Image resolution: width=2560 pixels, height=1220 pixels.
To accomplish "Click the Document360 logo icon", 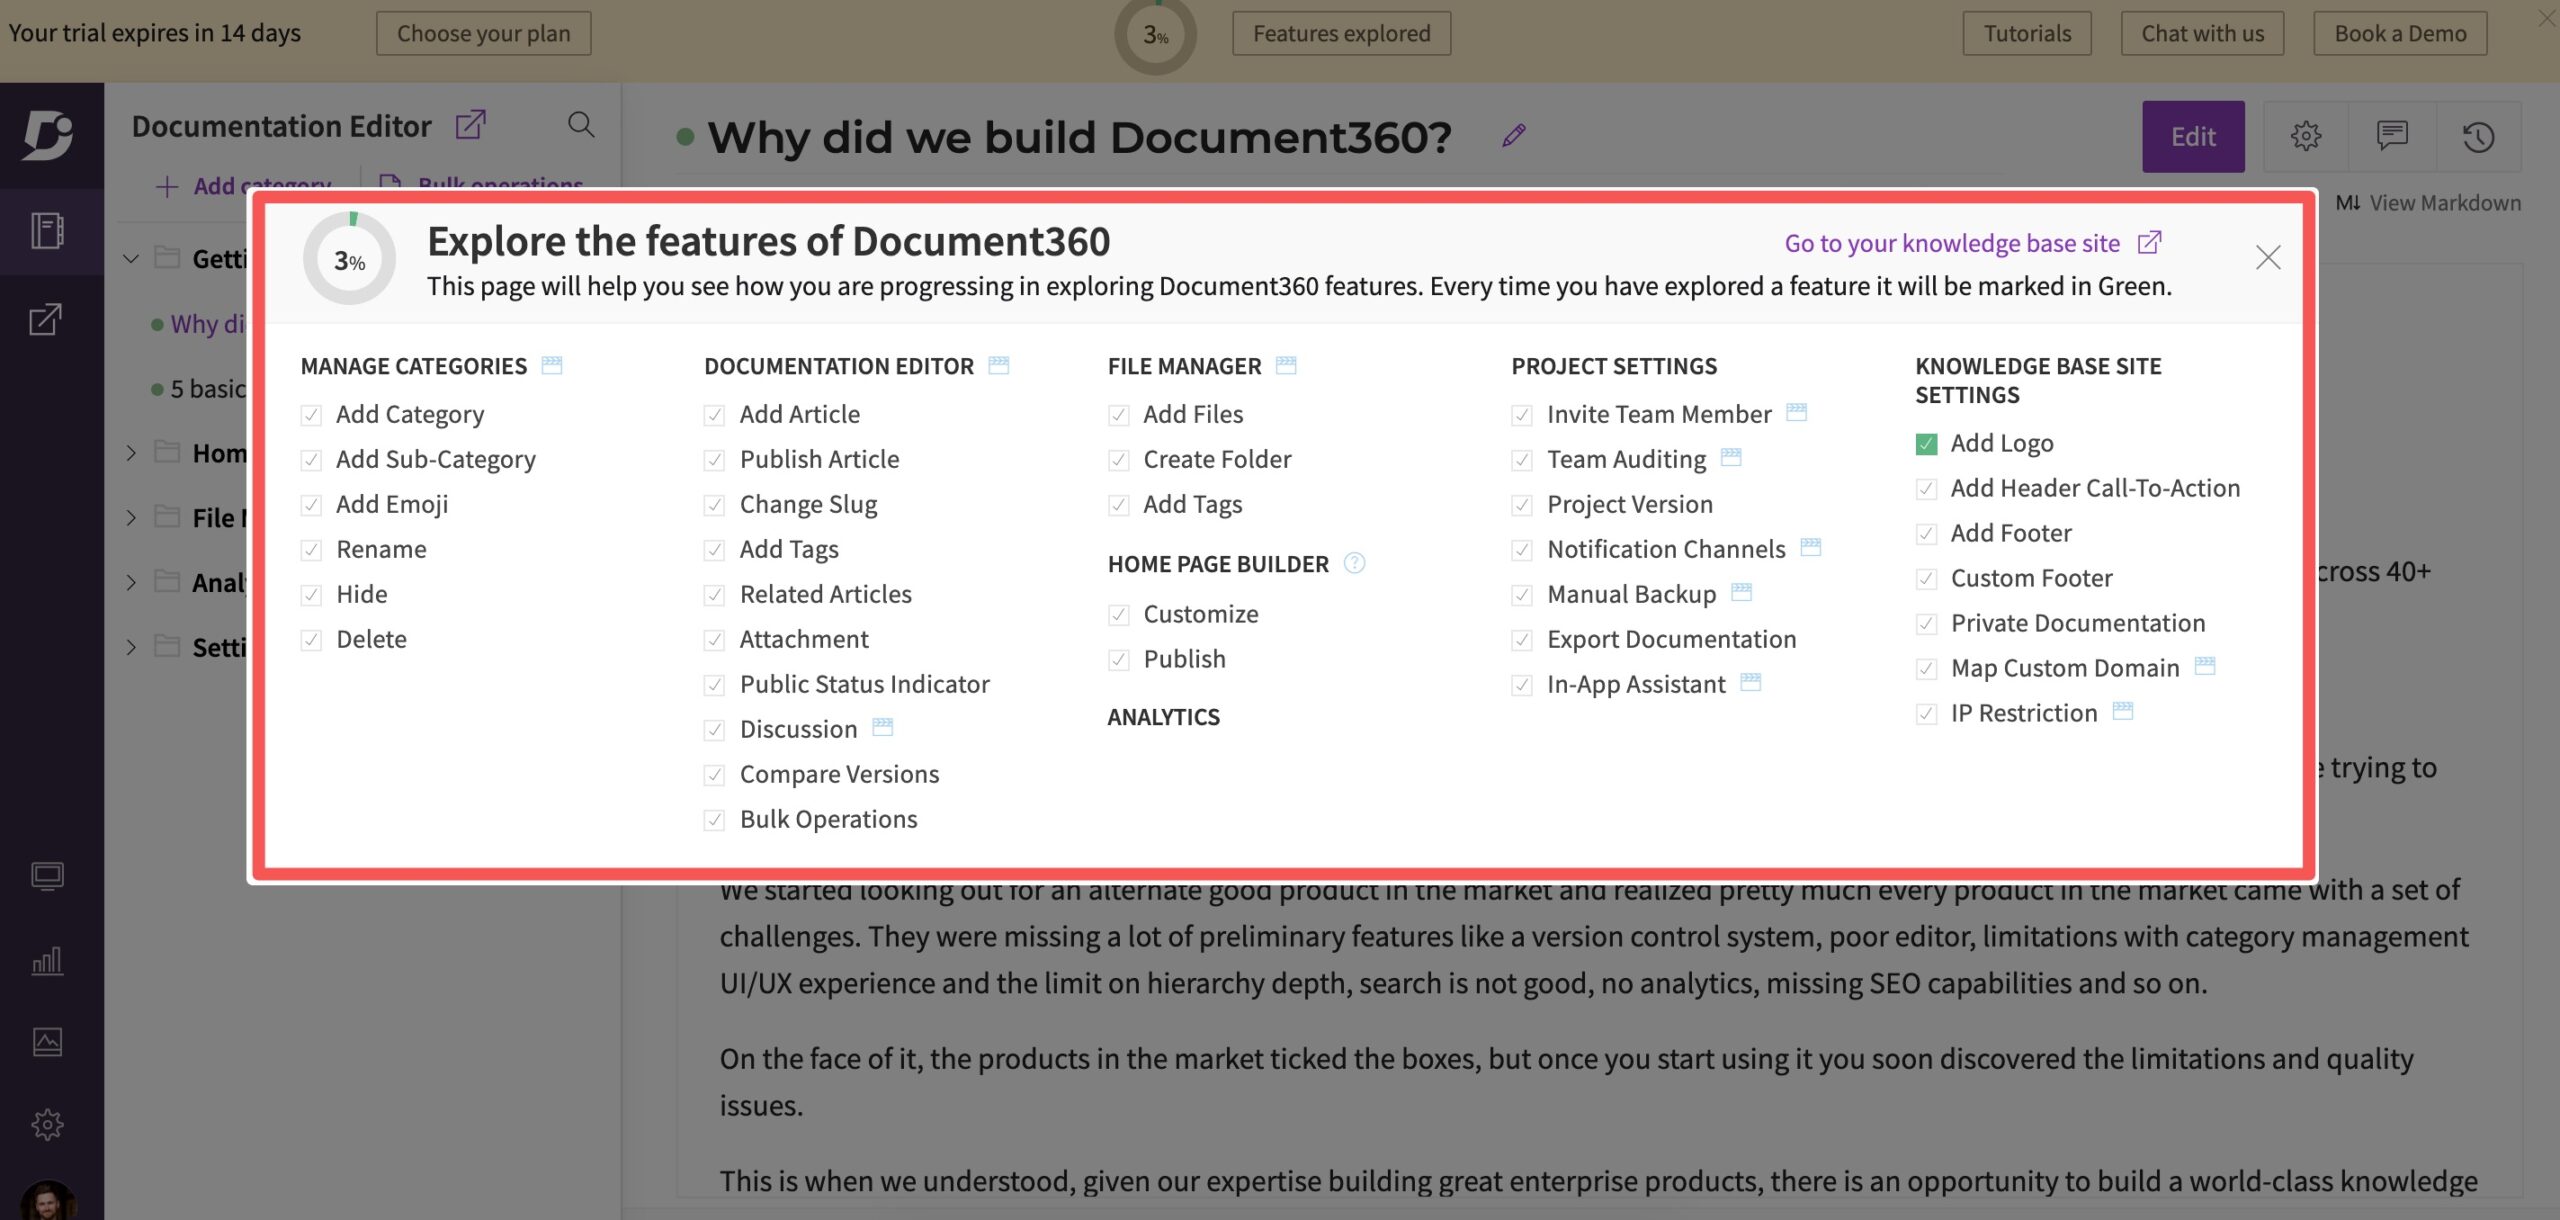I will click(48, 134).
